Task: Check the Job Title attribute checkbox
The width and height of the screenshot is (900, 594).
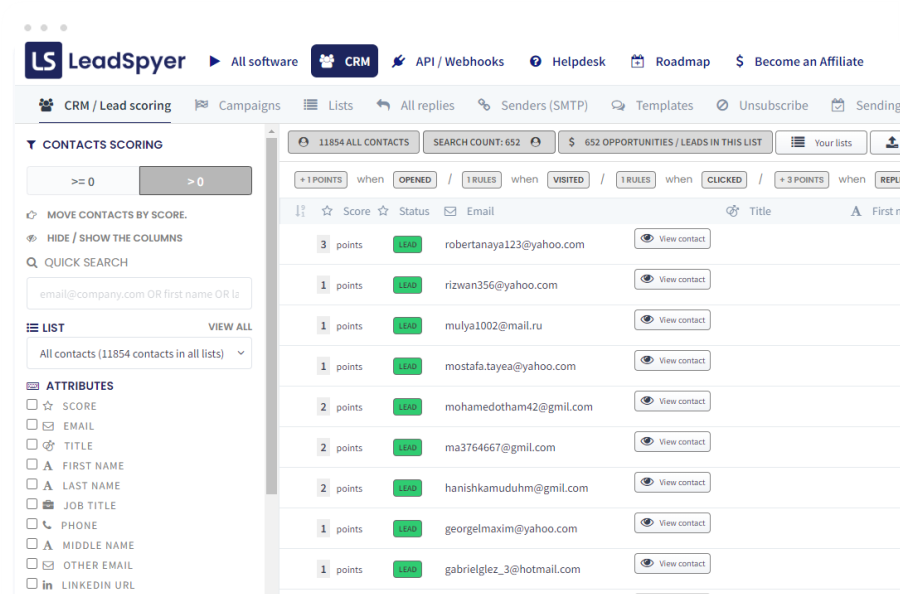Action: (x=32, y=504)
